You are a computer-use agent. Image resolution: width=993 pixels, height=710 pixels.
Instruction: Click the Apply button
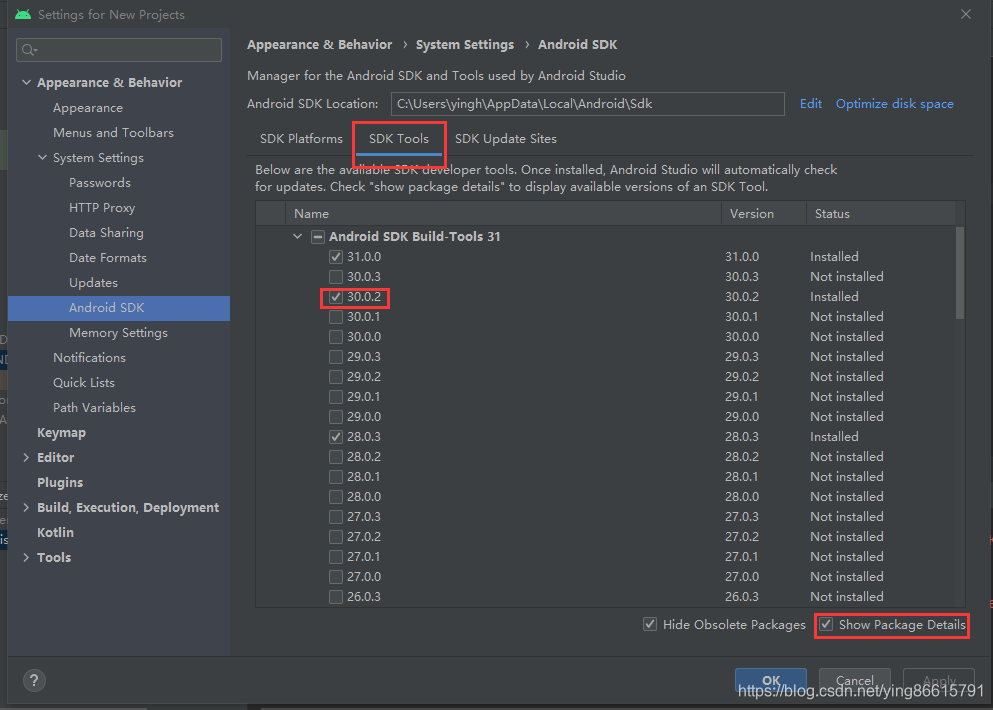click(x=939, y=680)
